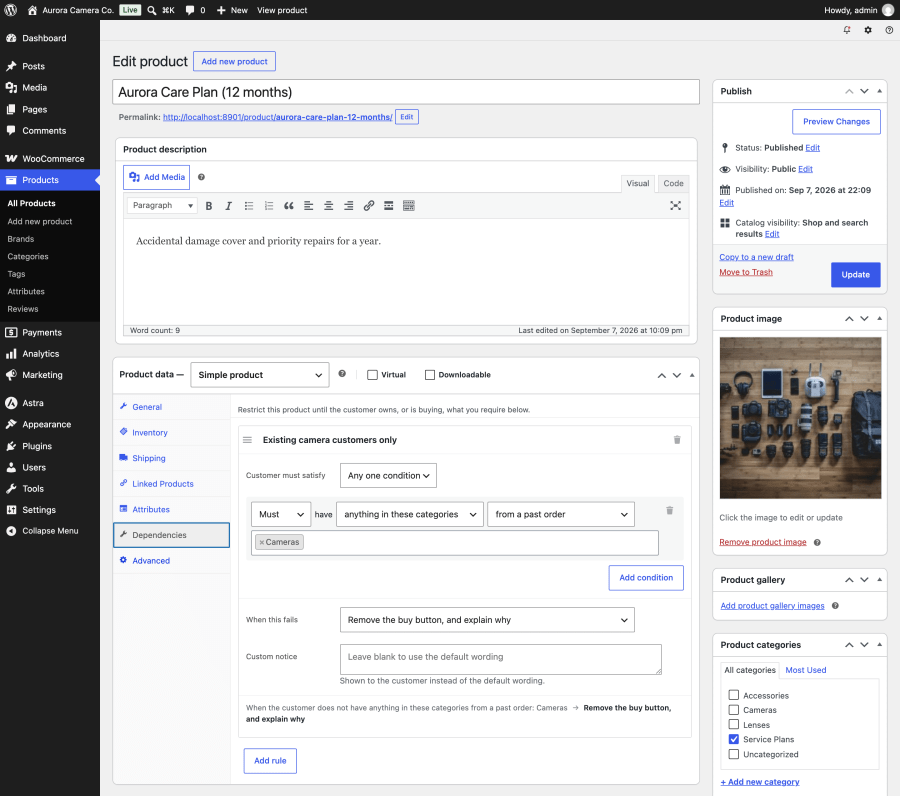Tick the Downloadable checkbox

pyautogui.click(x=430, y=375)
